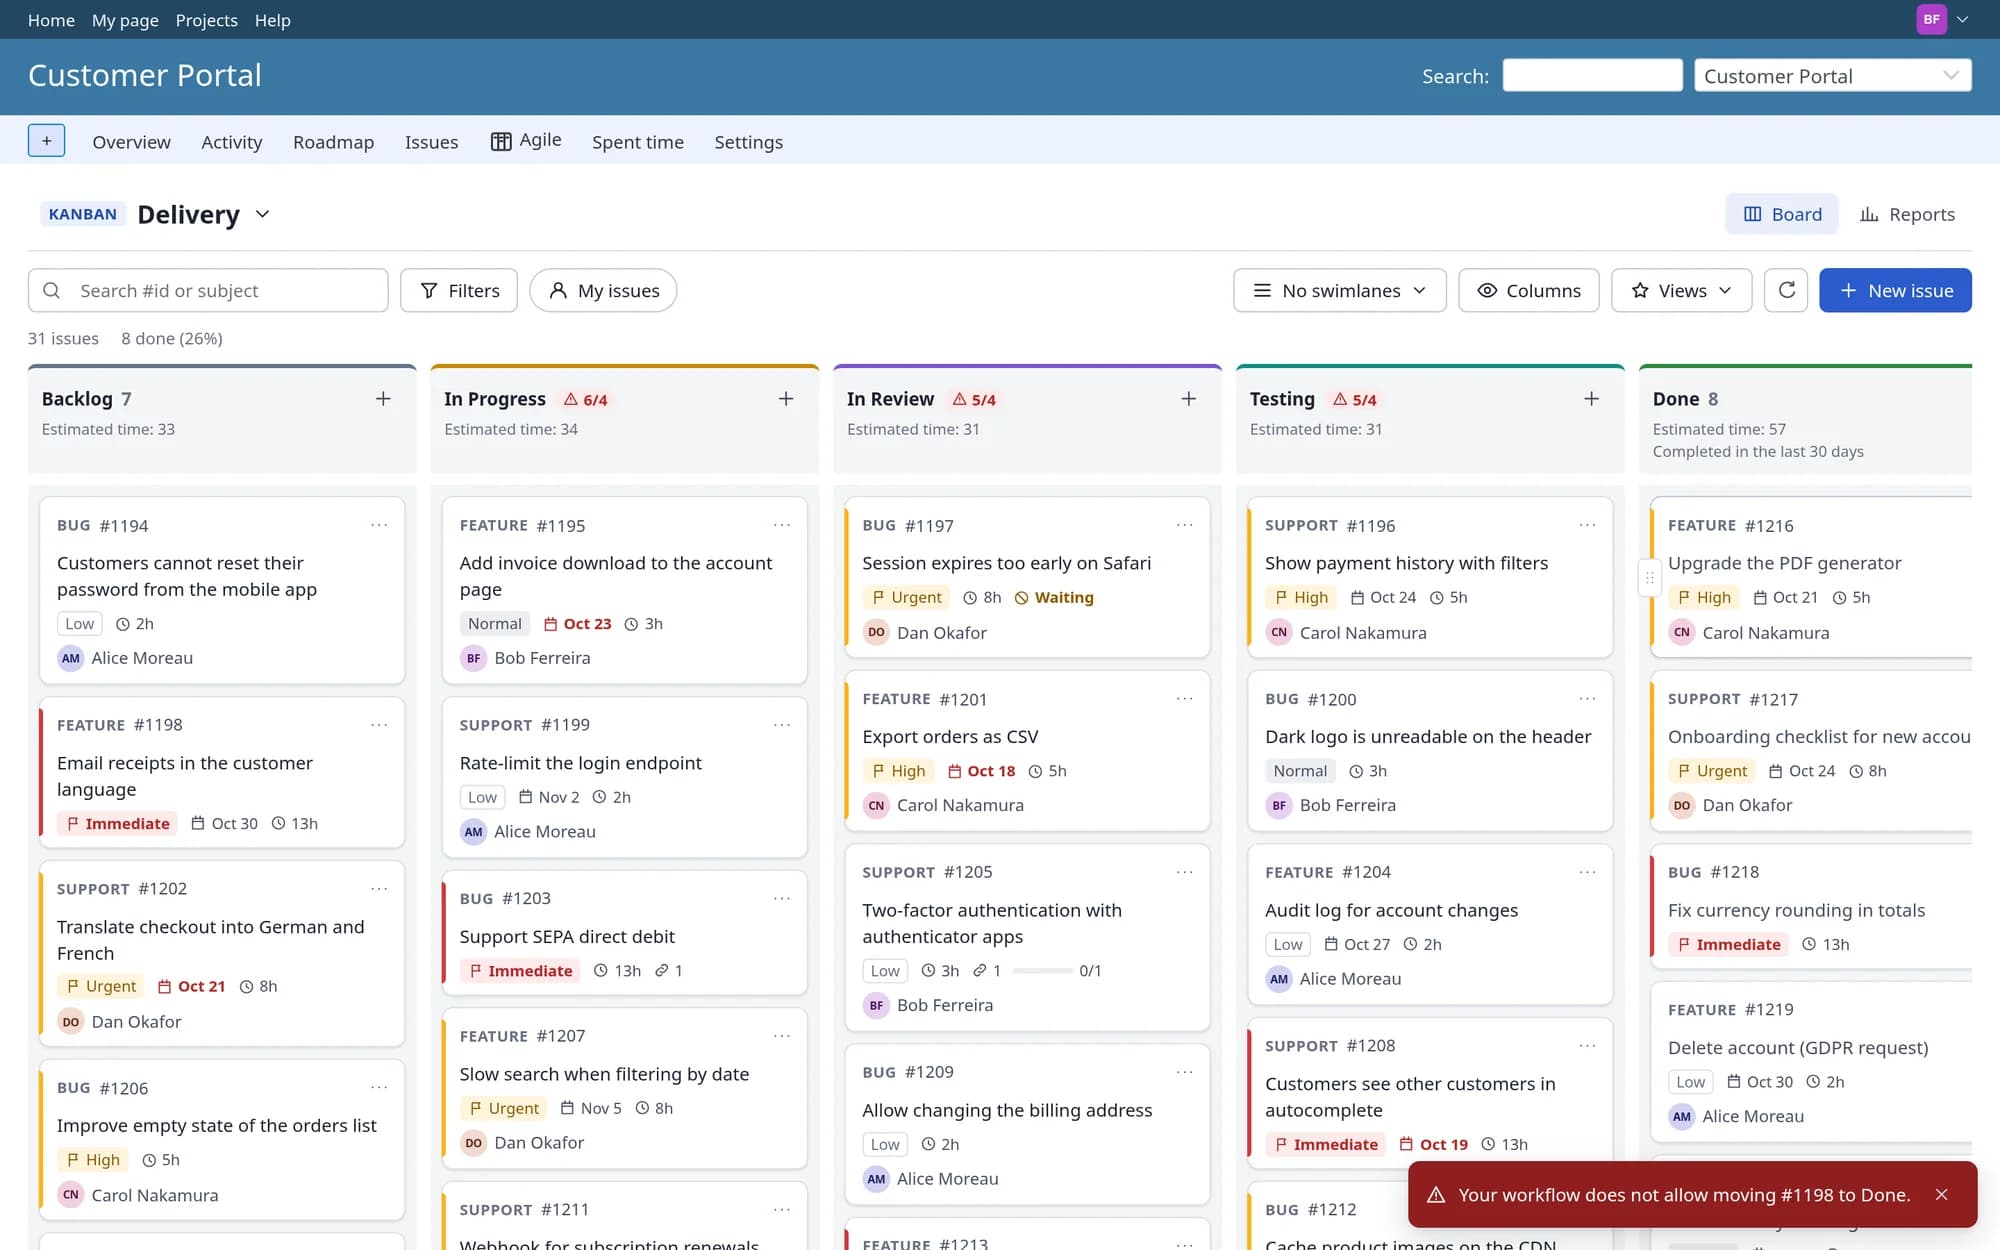
Task: Open the Spent time tab
Action: (638, 142)
